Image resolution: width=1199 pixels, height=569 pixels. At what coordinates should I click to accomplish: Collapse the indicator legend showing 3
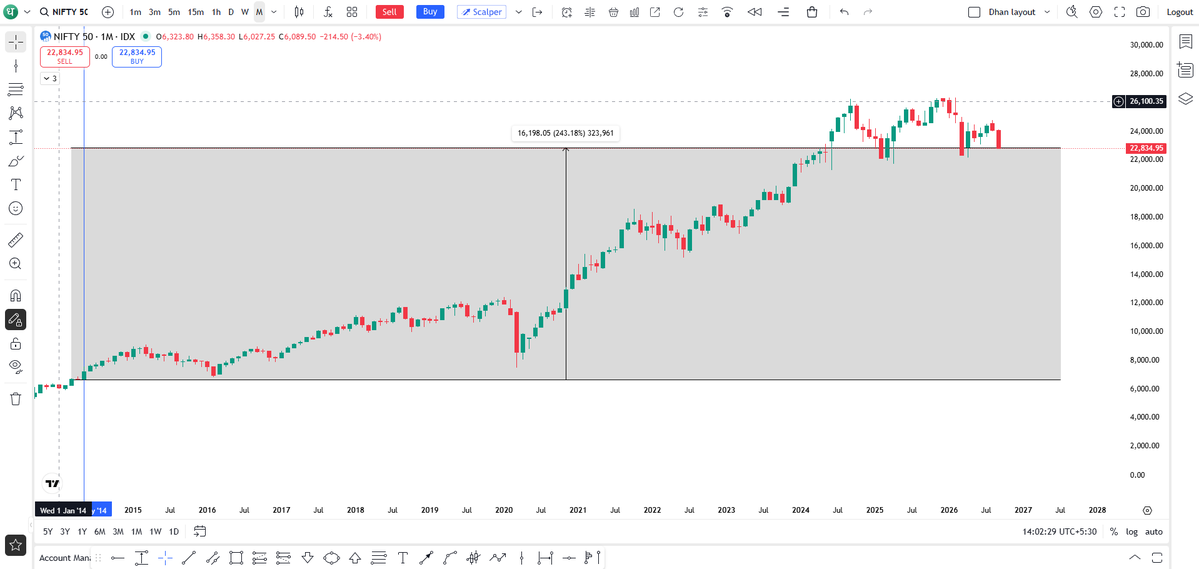(x=49, y=78)
